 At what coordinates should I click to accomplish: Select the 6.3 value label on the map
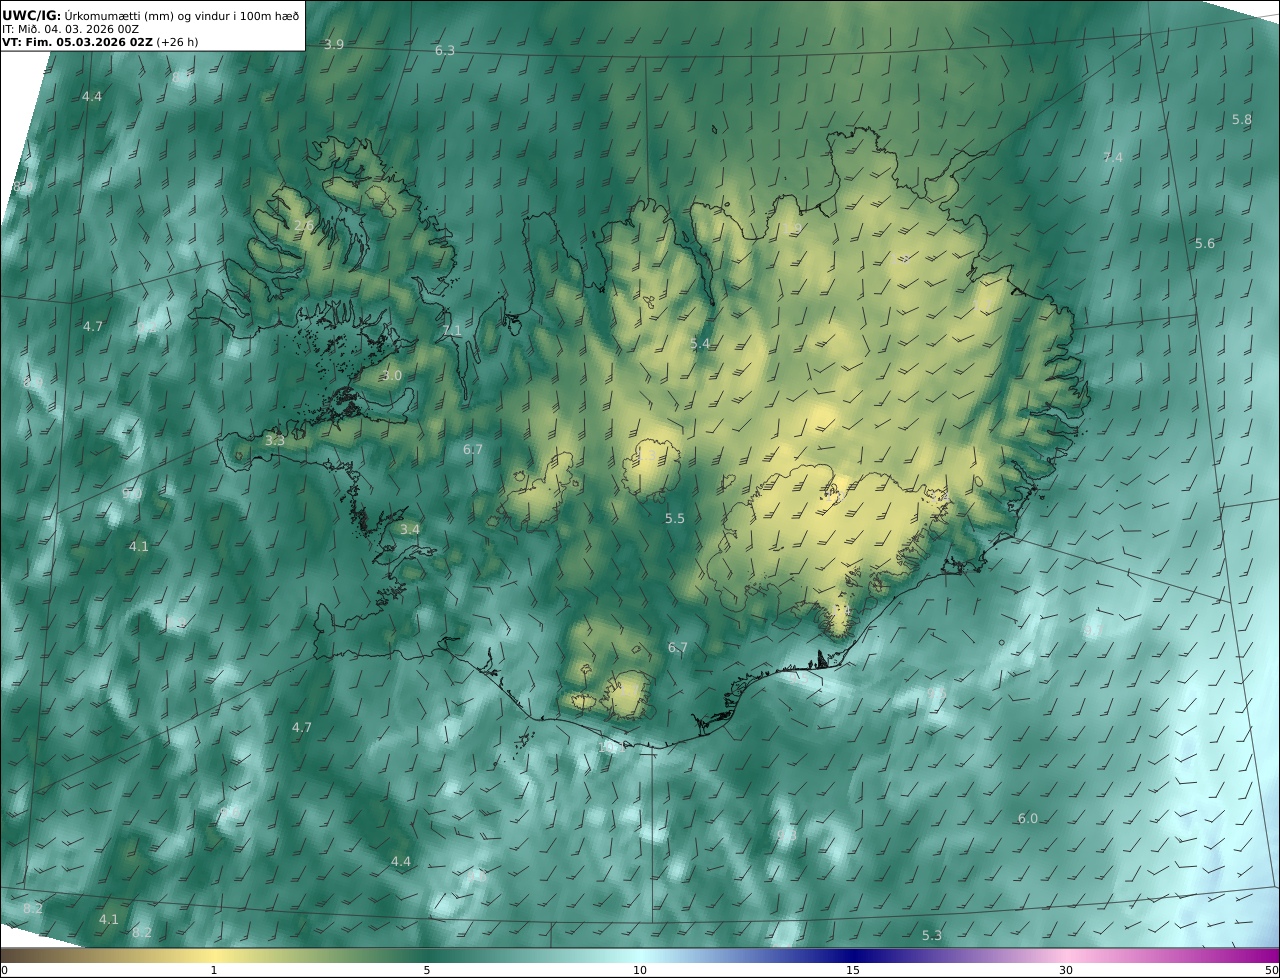tap(445, 50)
